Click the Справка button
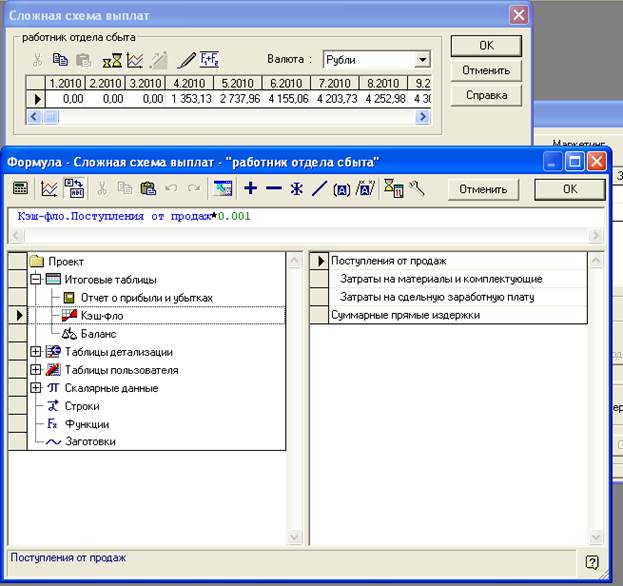The image size is (623, 586). 486,95
